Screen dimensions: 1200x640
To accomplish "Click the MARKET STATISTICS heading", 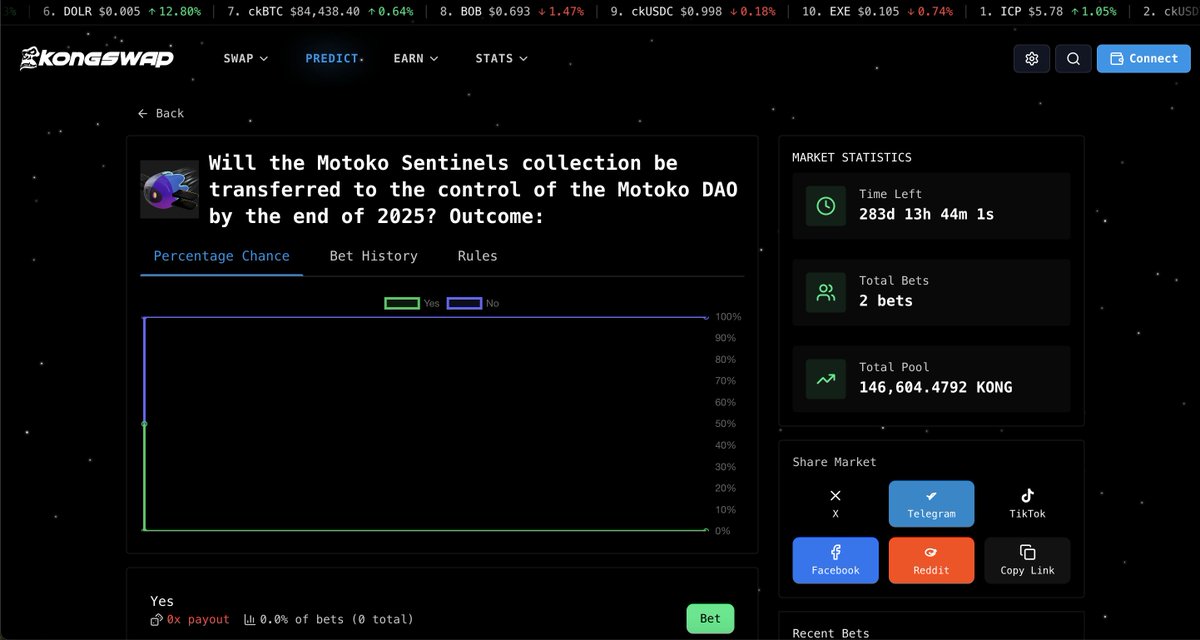I will click(x=852, y=157).
